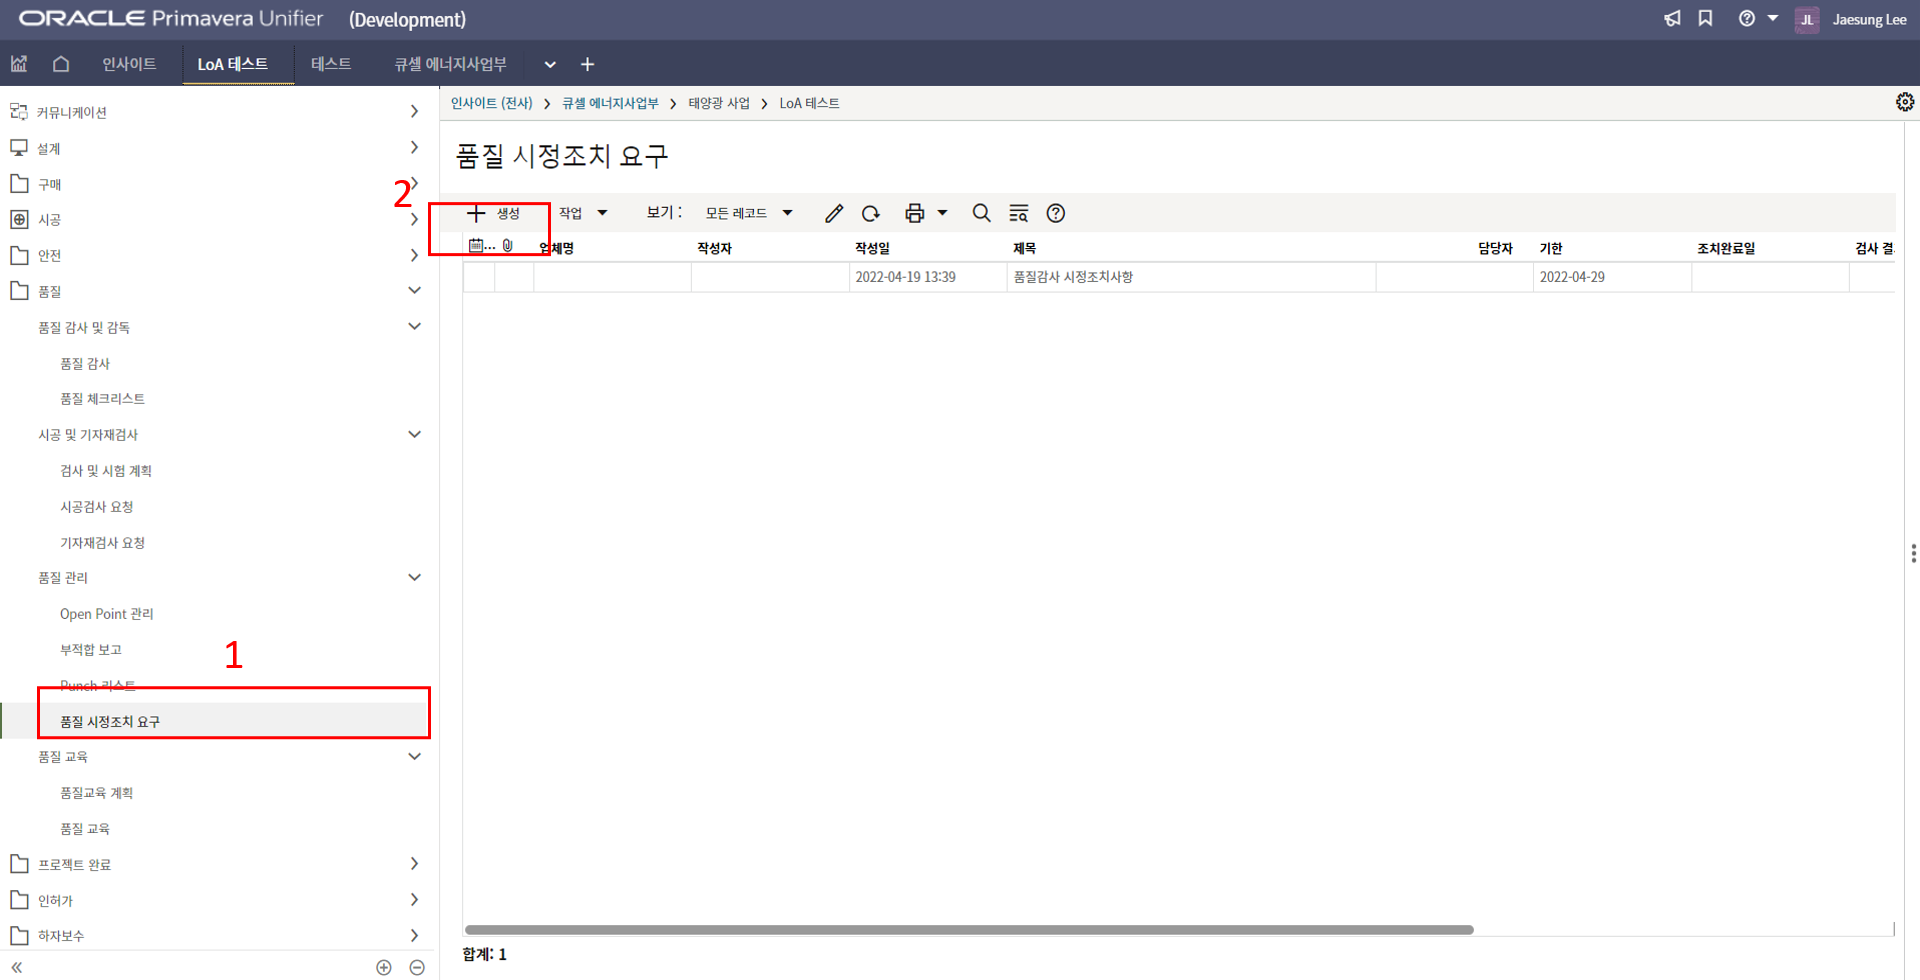Open the 모든 레코드 view dropdown
Screen dimensions: 1920x980
[x=748, y=213]
